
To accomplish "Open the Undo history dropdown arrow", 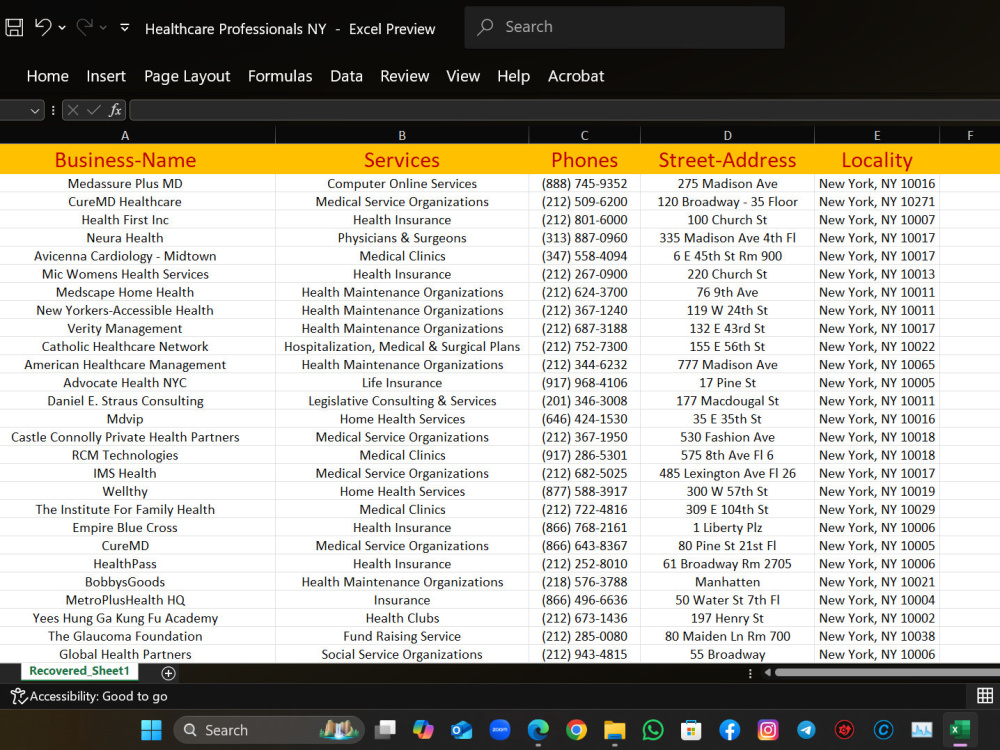I will [x=62, y=27].
